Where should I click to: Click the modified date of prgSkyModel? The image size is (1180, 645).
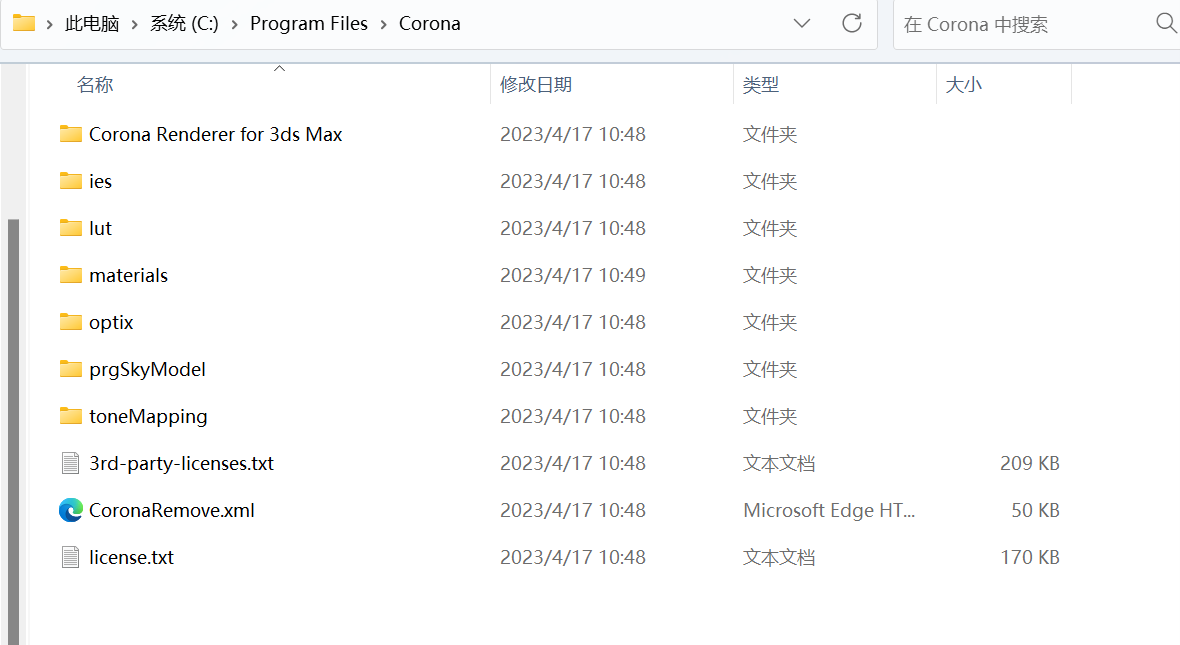coord(573,370)
